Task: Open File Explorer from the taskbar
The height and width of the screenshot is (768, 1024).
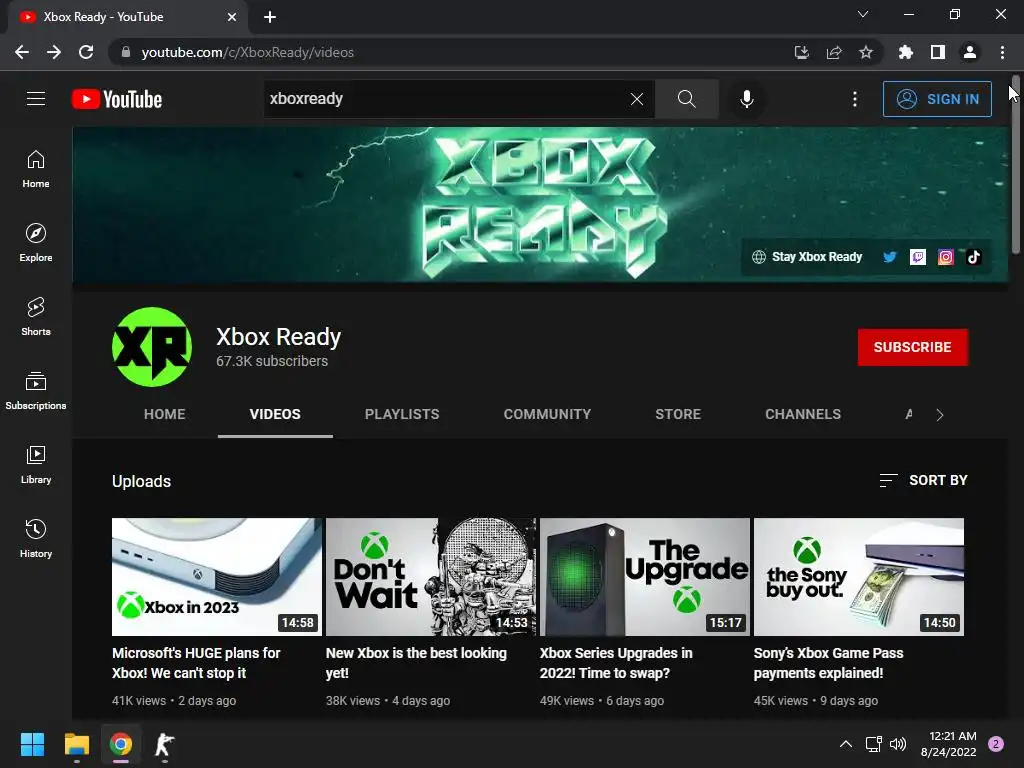Action: click(x=76, y=744)
